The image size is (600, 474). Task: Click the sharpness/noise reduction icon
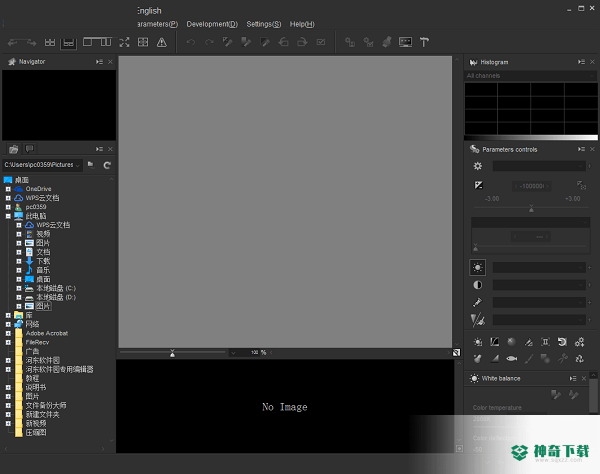(x=478, y=320)
